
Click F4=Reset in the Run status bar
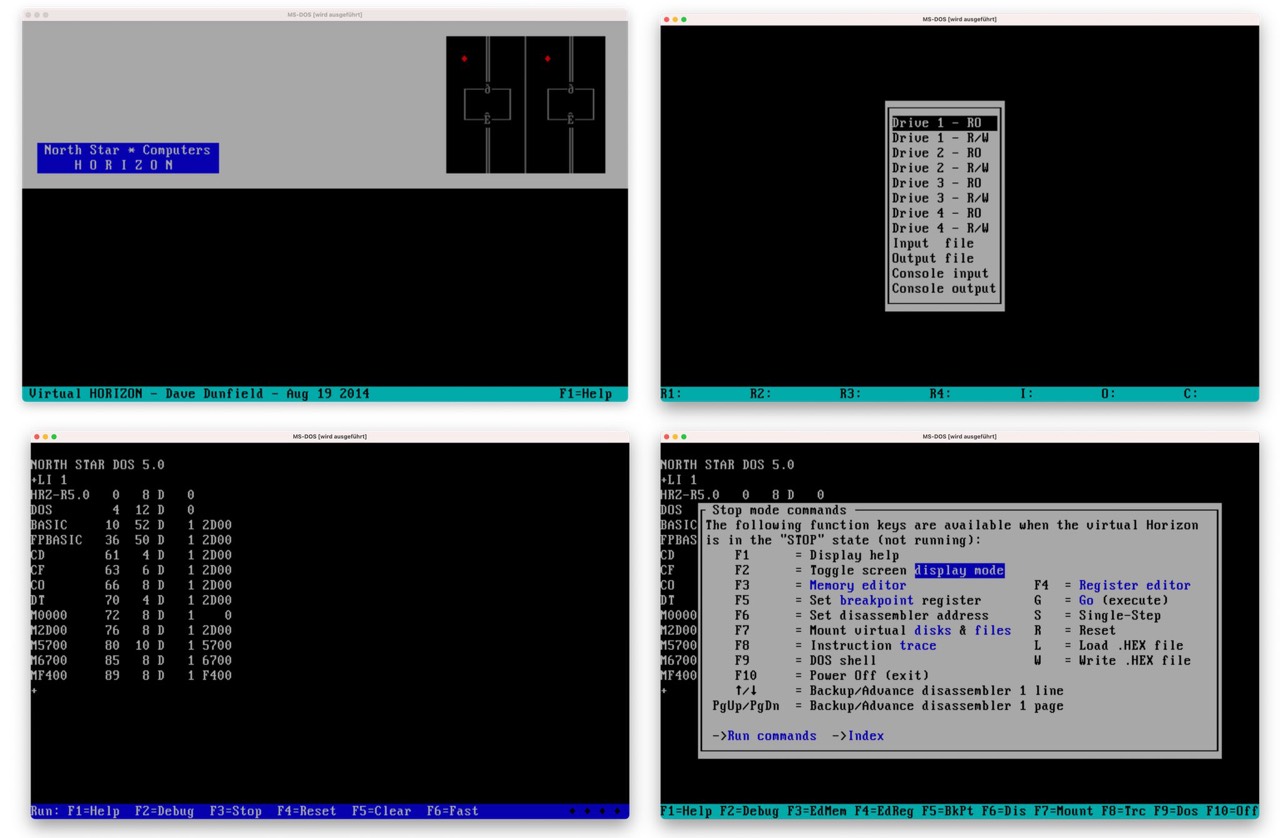[x=307, y=811]
